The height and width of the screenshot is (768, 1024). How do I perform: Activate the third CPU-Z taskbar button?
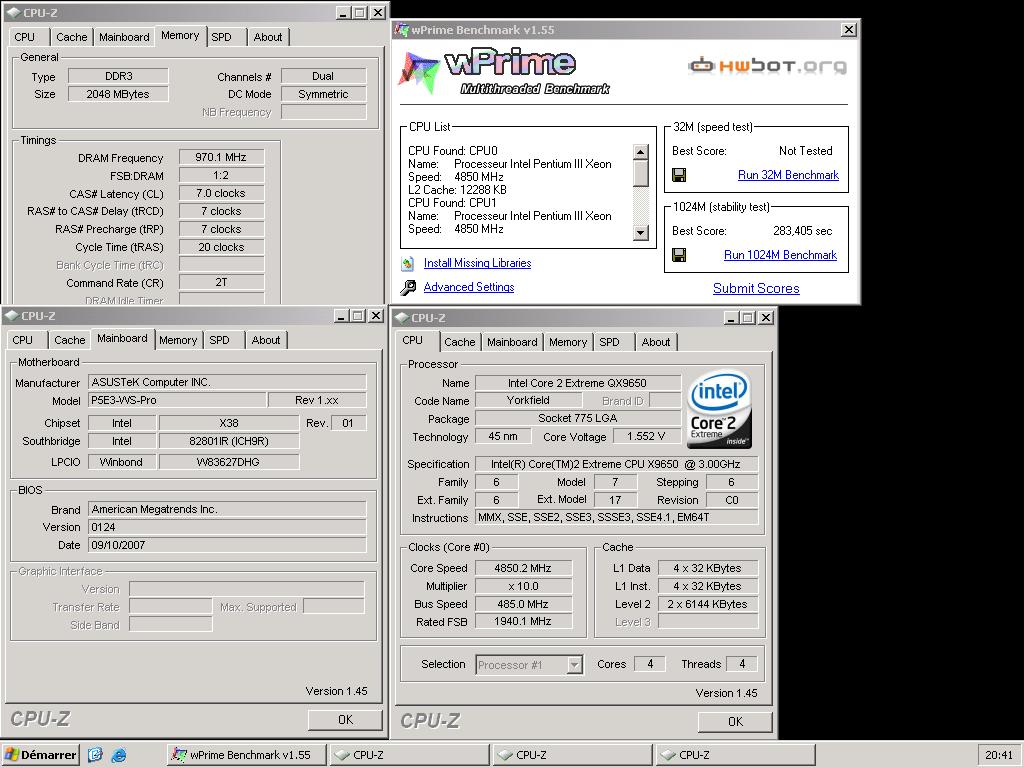pos(735,755)
